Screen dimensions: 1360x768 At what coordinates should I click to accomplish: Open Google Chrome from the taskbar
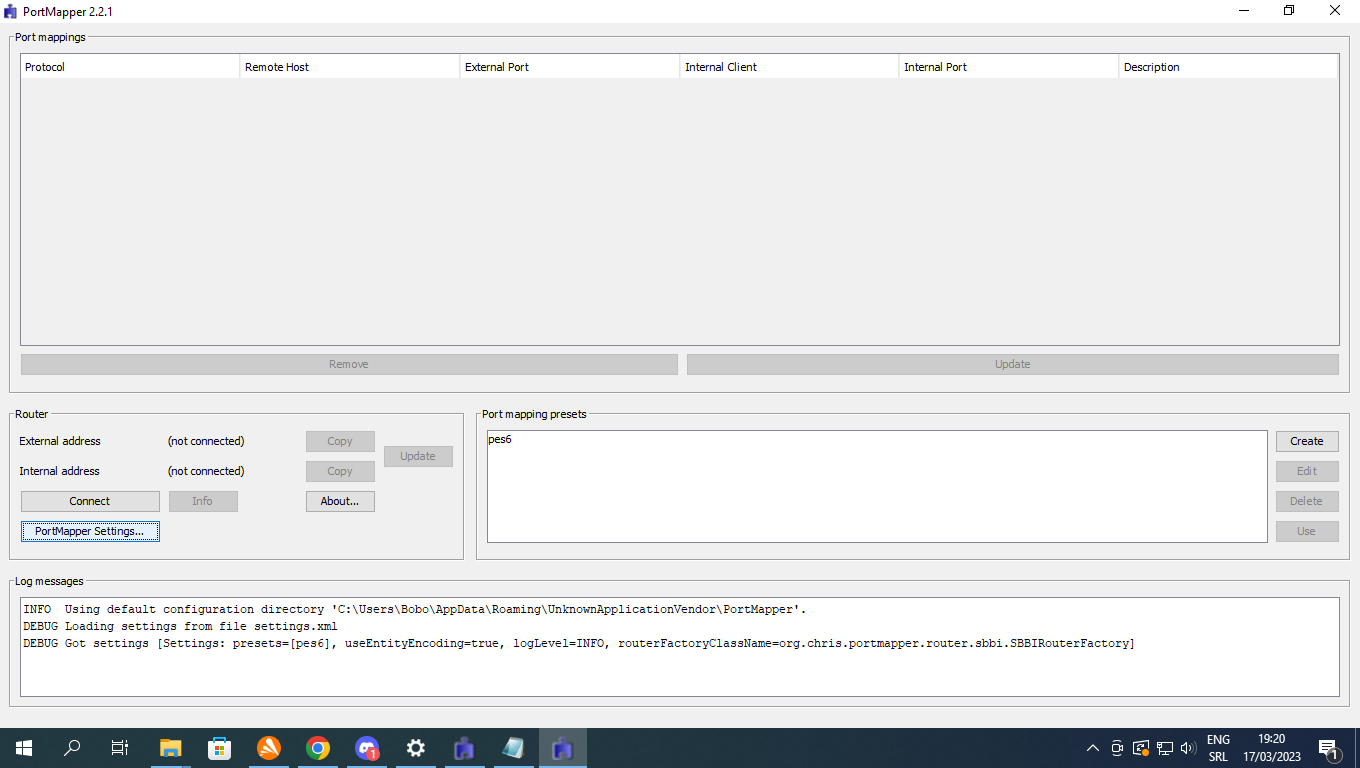(x=318, y=748)
